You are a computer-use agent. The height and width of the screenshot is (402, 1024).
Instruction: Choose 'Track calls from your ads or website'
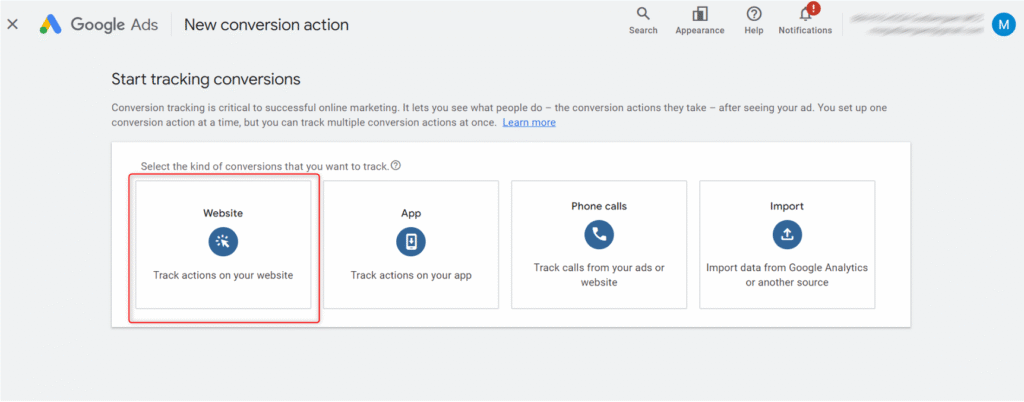[599, 275]
